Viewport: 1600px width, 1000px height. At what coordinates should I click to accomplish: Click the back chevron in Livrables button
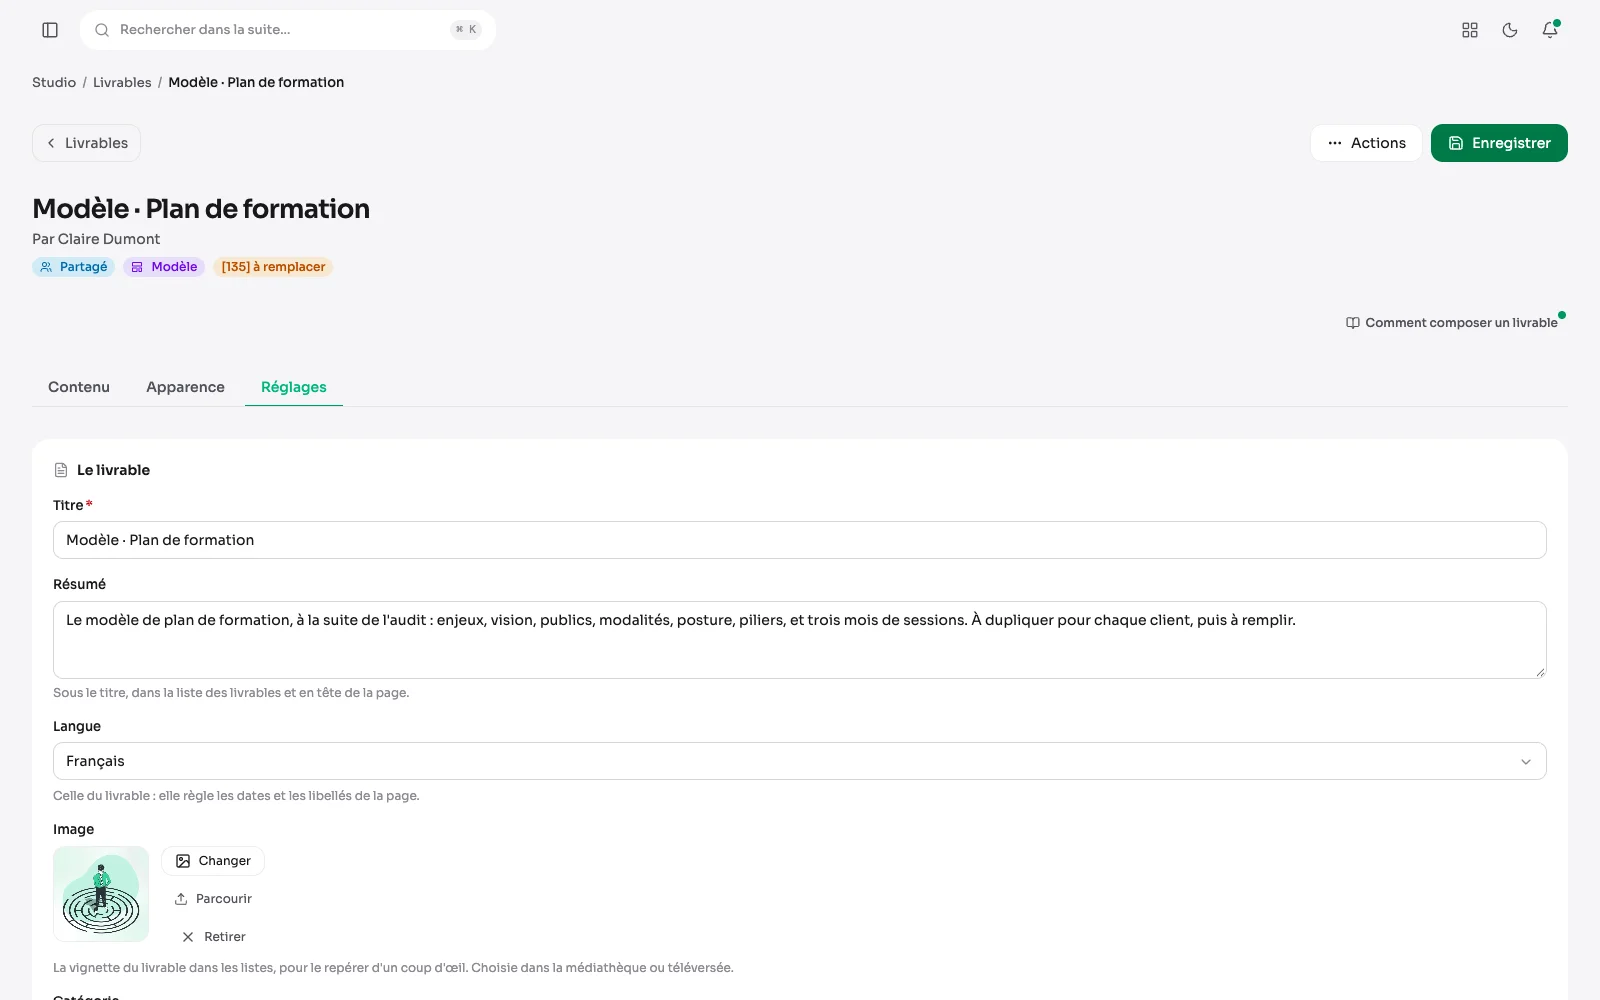tap(51, 143)
